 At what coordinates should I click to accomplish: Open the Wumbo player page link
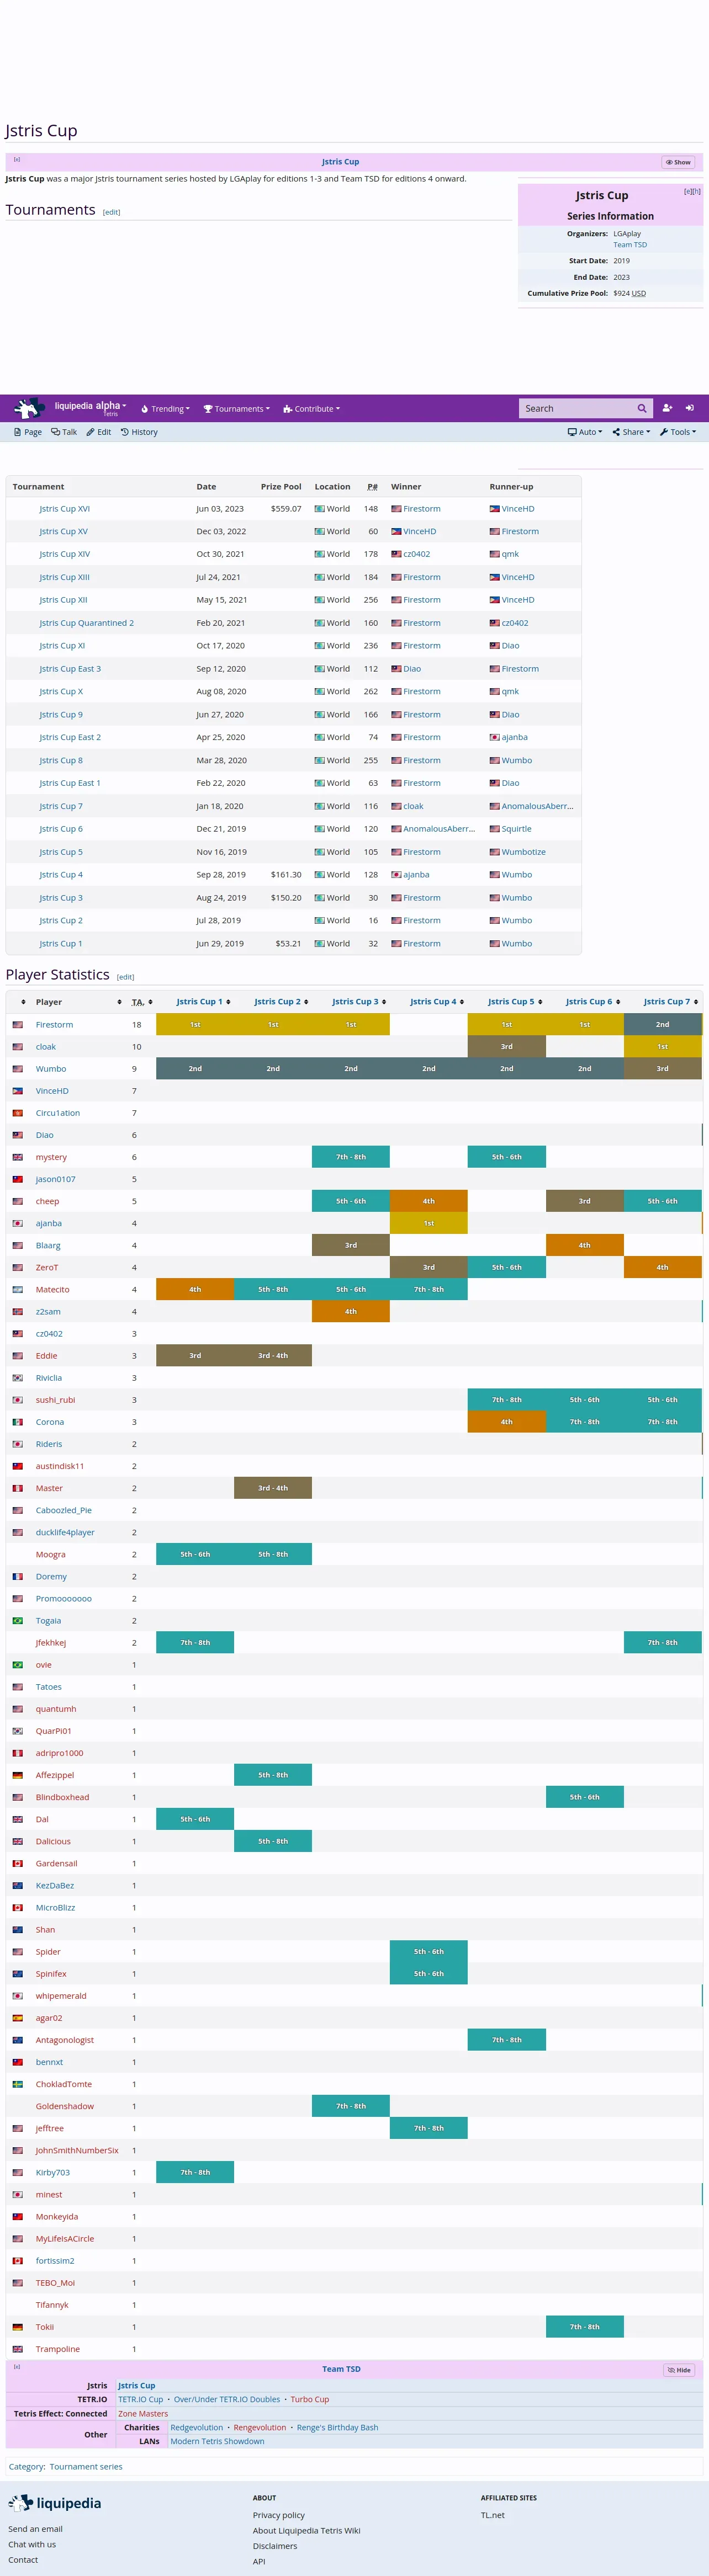click(51, 1069)
